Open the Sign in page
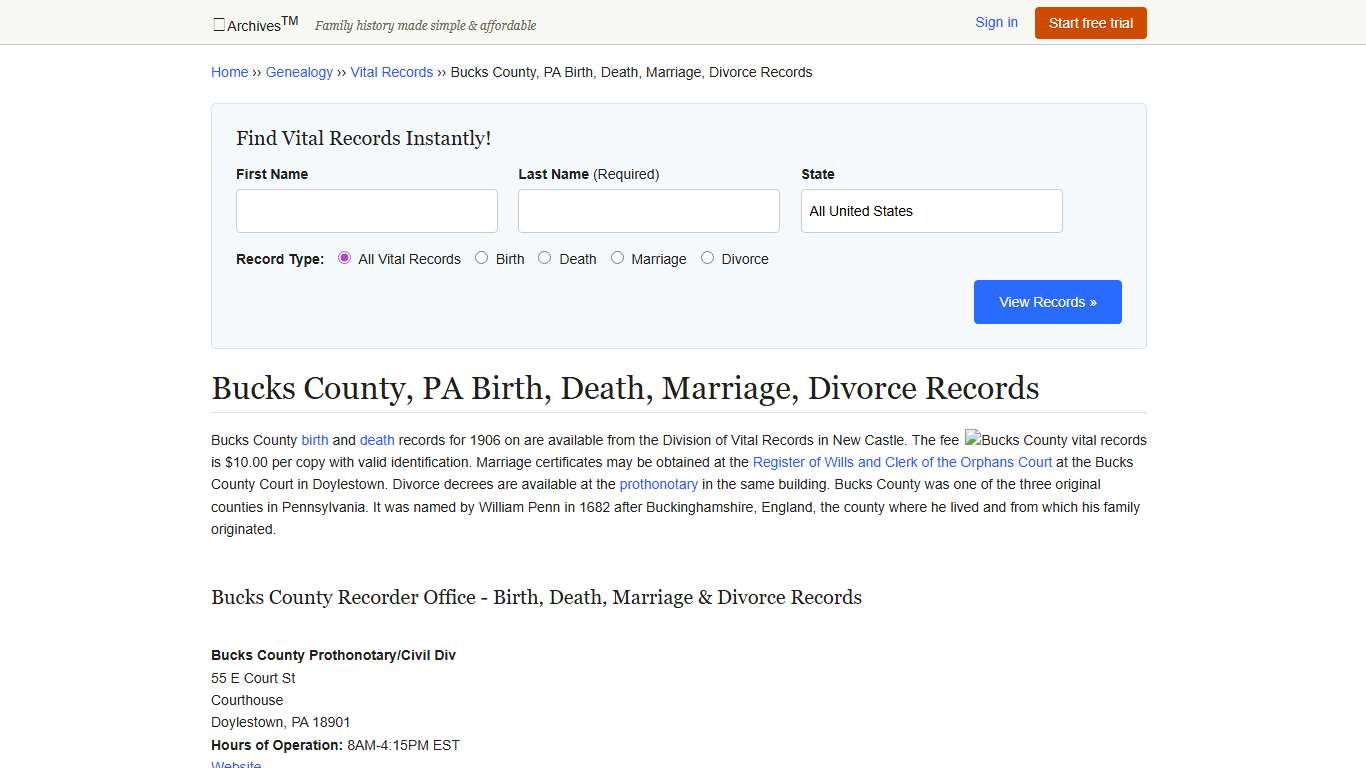The width and height of the screenshot is (1366, 768). (996, 22)
